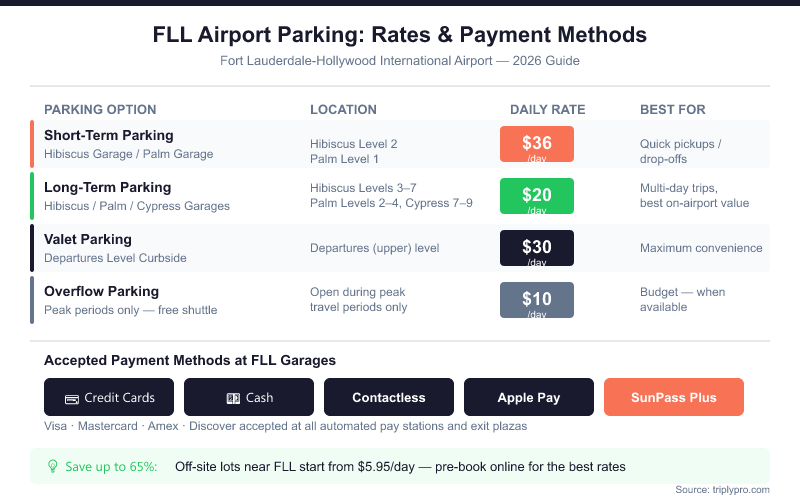Select the Contactless payment button
The height and width of the screenshot is (500, 800).
(389, 397)
